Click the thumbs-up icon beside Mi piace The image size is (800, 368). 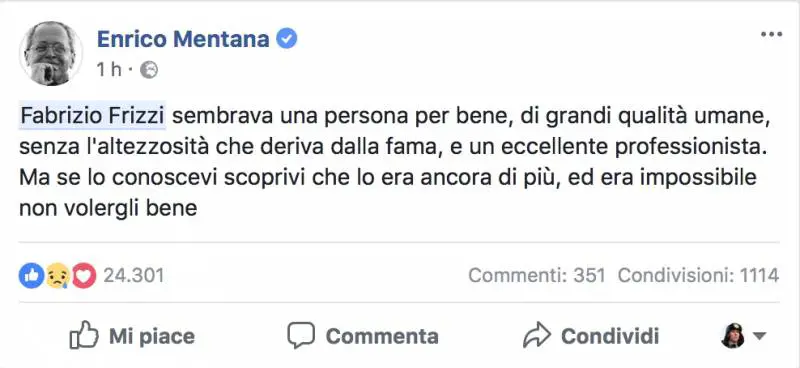tap(83, 335)
